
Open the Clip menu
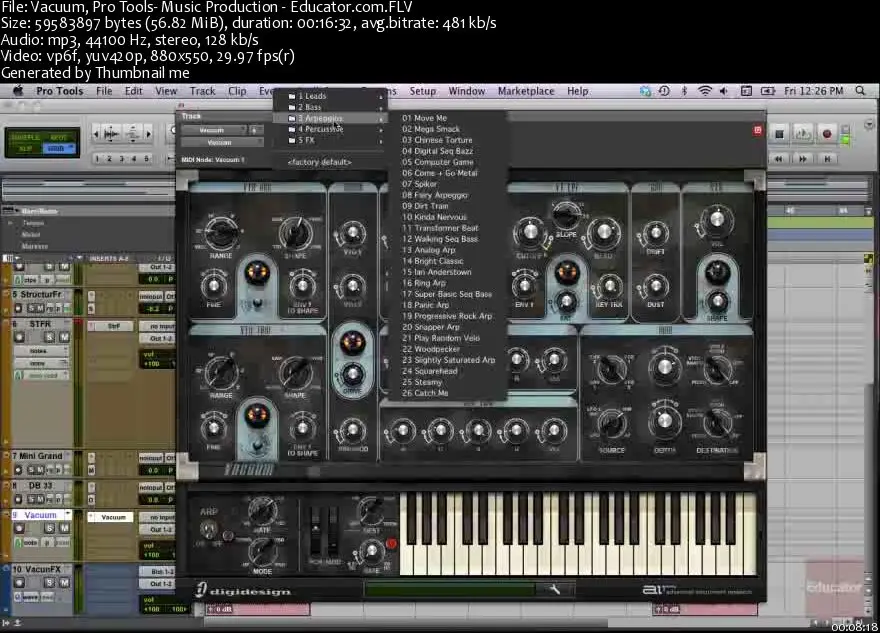[x=237, y=91]
